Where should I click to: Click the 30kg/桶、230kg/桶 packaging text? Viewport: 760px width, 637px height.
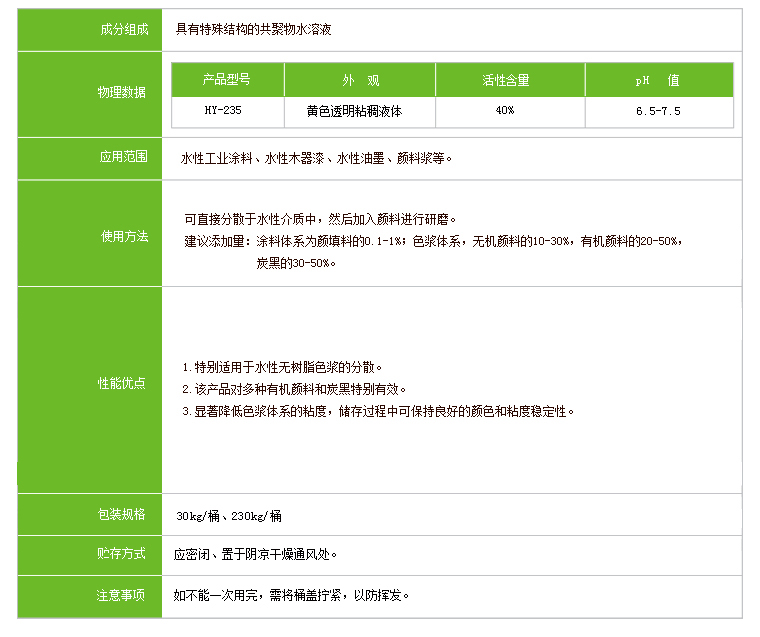click(229, 516)
